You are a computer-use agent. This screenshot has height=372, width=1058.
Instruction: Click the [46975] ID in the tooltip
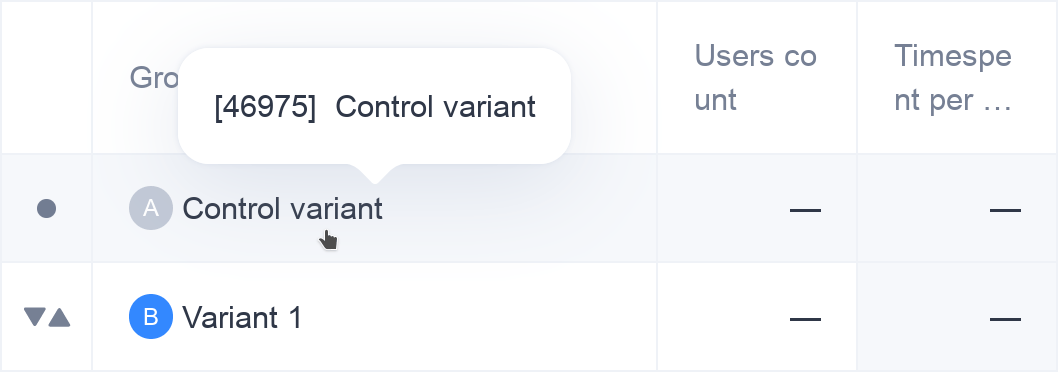pyautogui.click(x=265, y=107)
